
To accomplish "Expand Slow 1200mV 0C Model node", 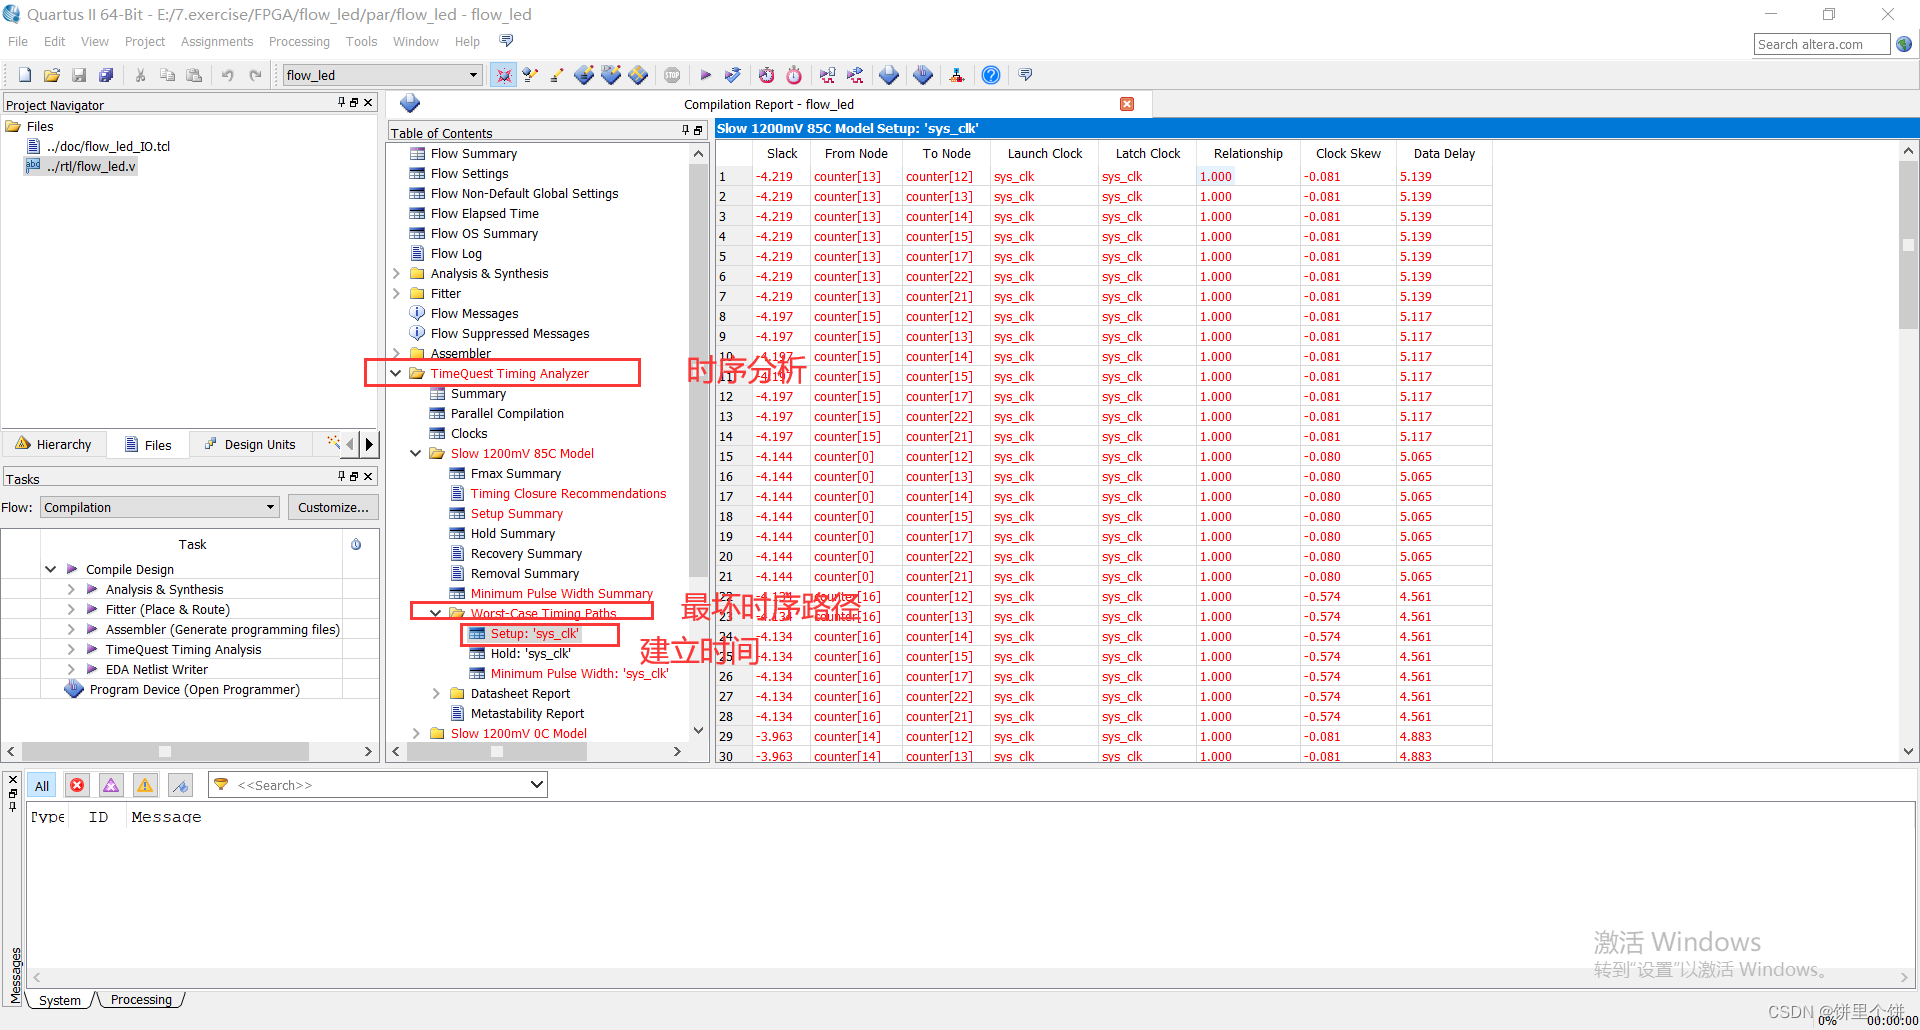I will click(x=416, y=733).
